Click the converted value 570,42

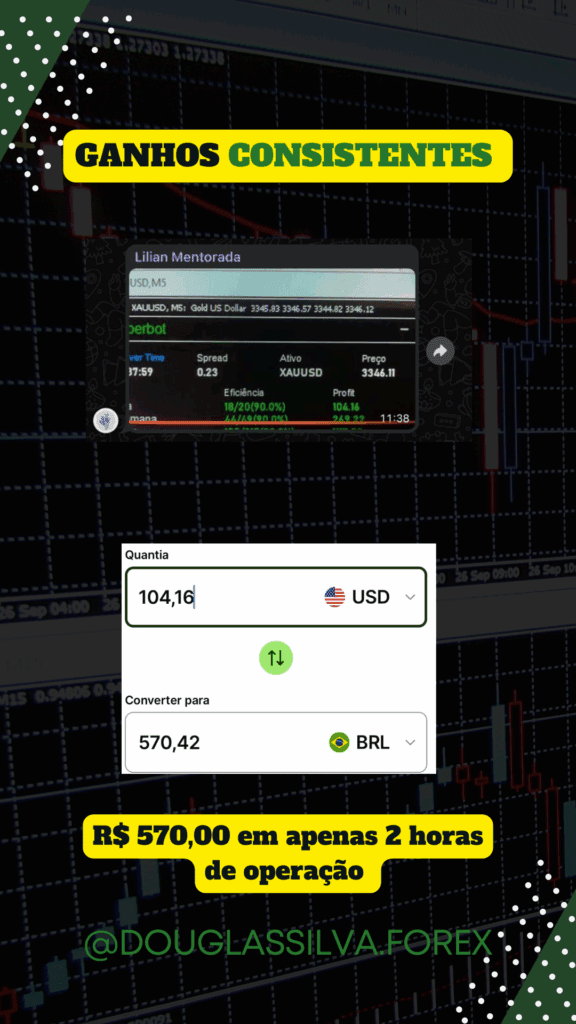[170, 743]
